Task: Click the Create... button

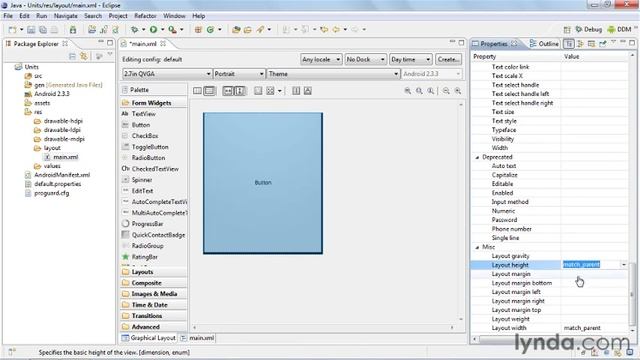Action: [448, 59]
